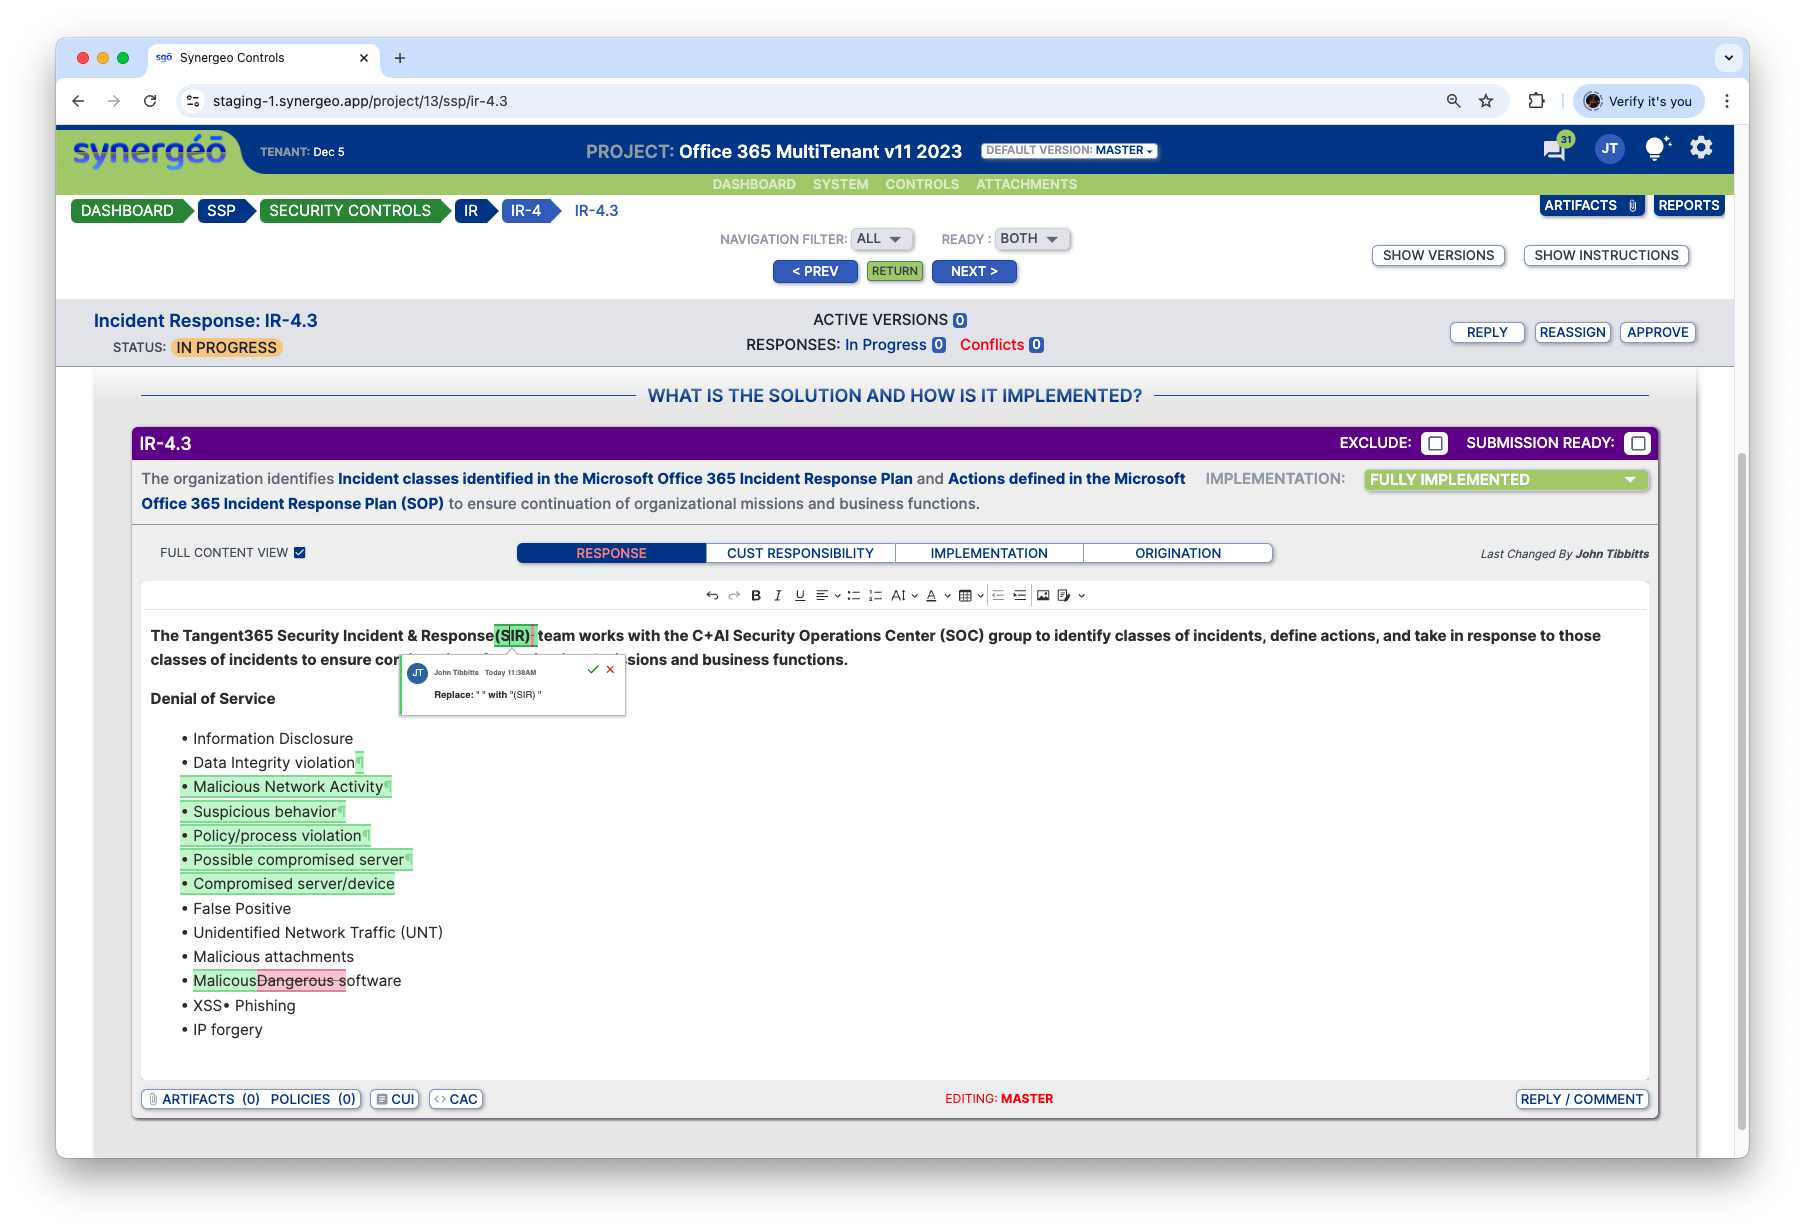
Task: Toggle underline formatting
Action: pyautogui.click(x=800, y=595)
